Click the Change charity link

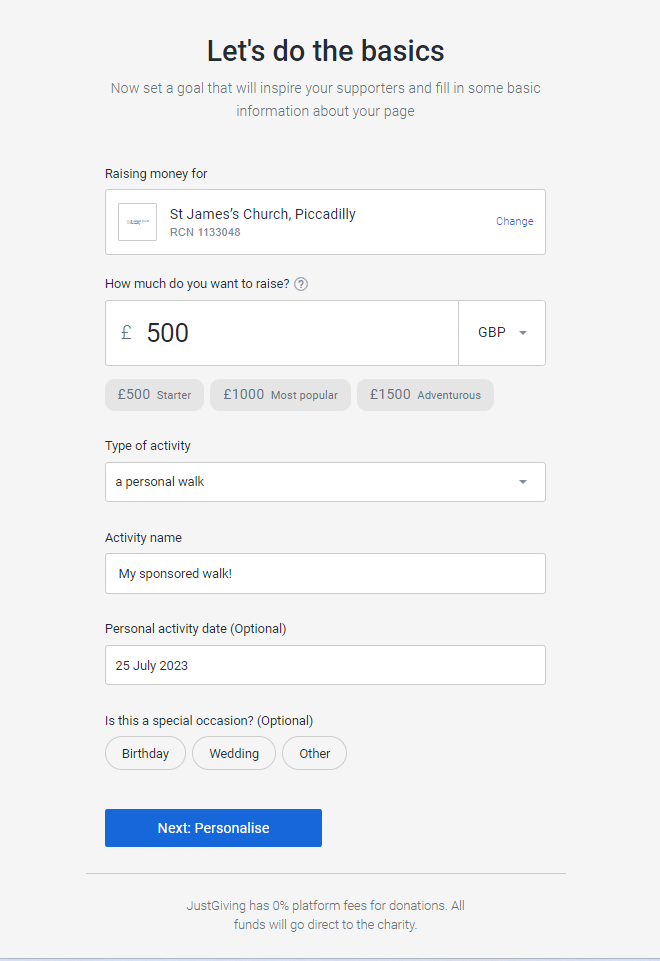tap(514, 221)
